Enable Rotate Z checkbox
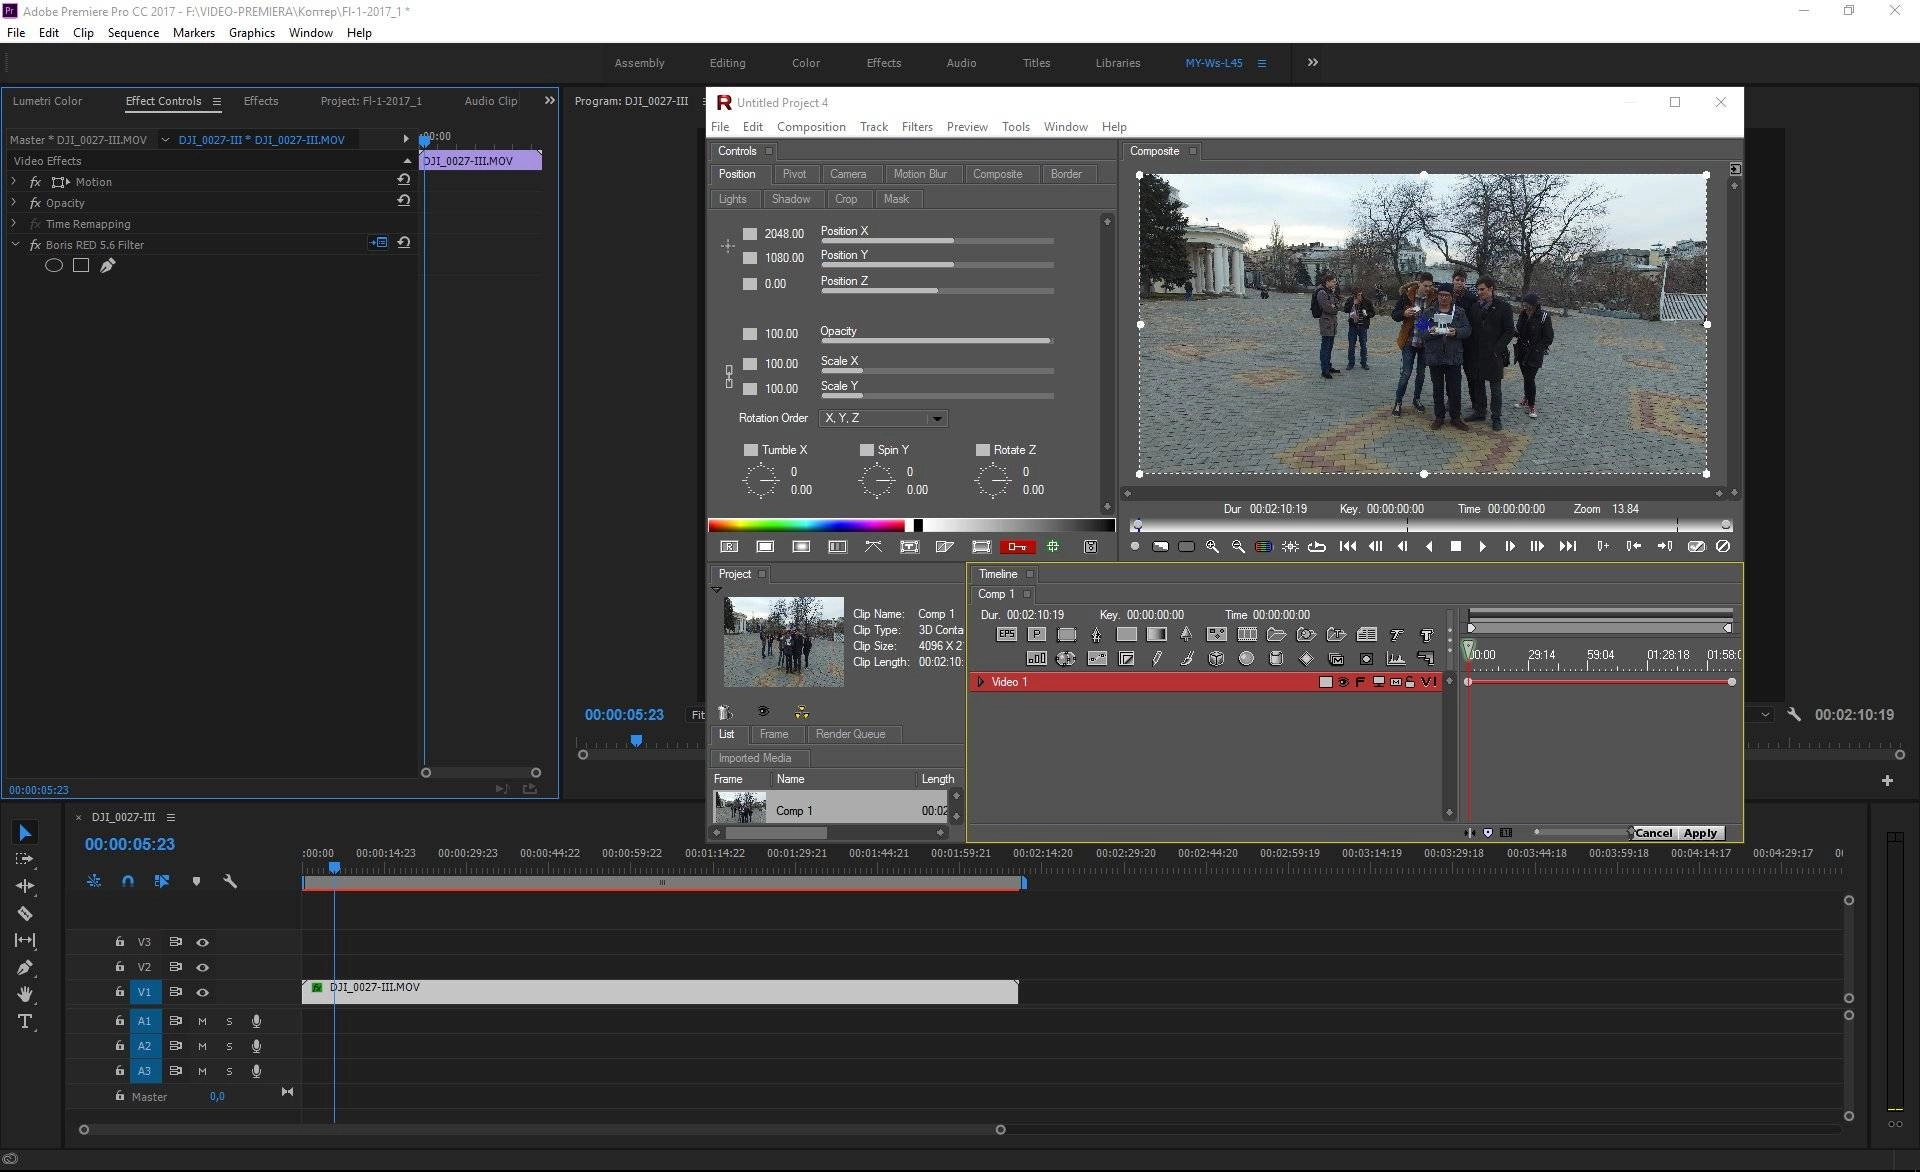The width and height of the screenshot is (1920, 1172). (983, 450)
